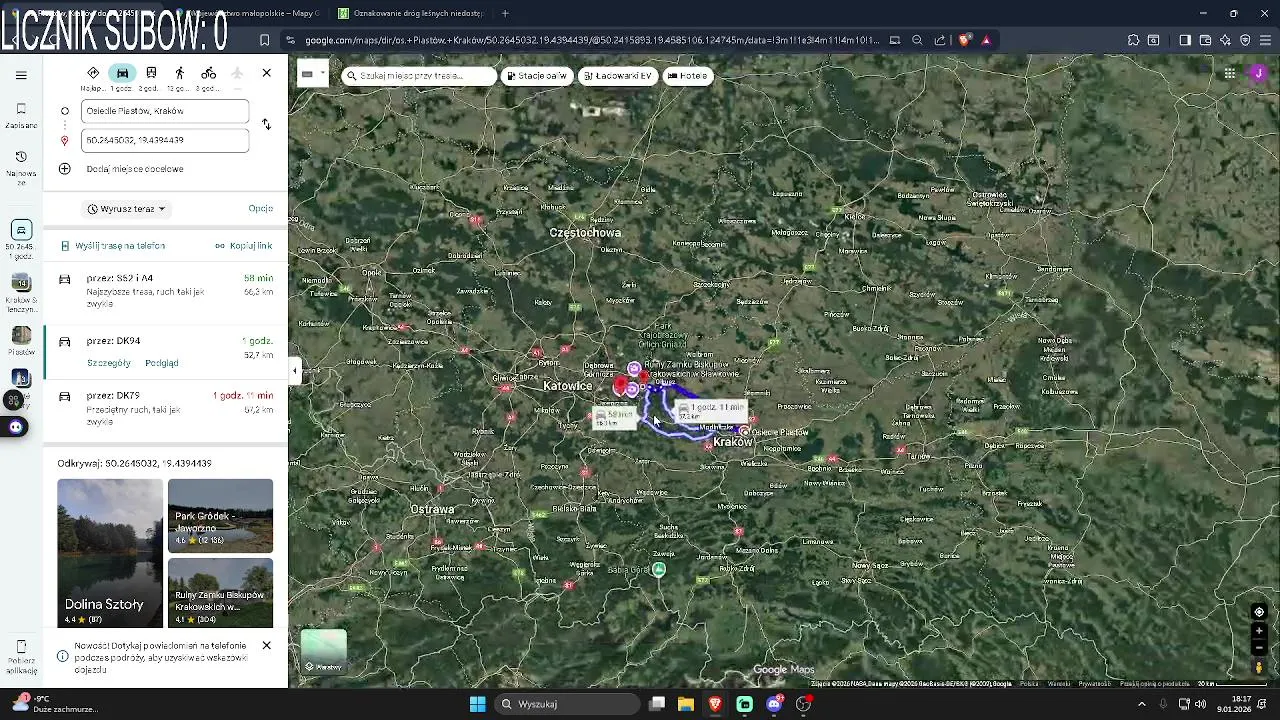Share this page from the address bar
This screenshot has height=720, width=1280.
[x=940, y=40]
